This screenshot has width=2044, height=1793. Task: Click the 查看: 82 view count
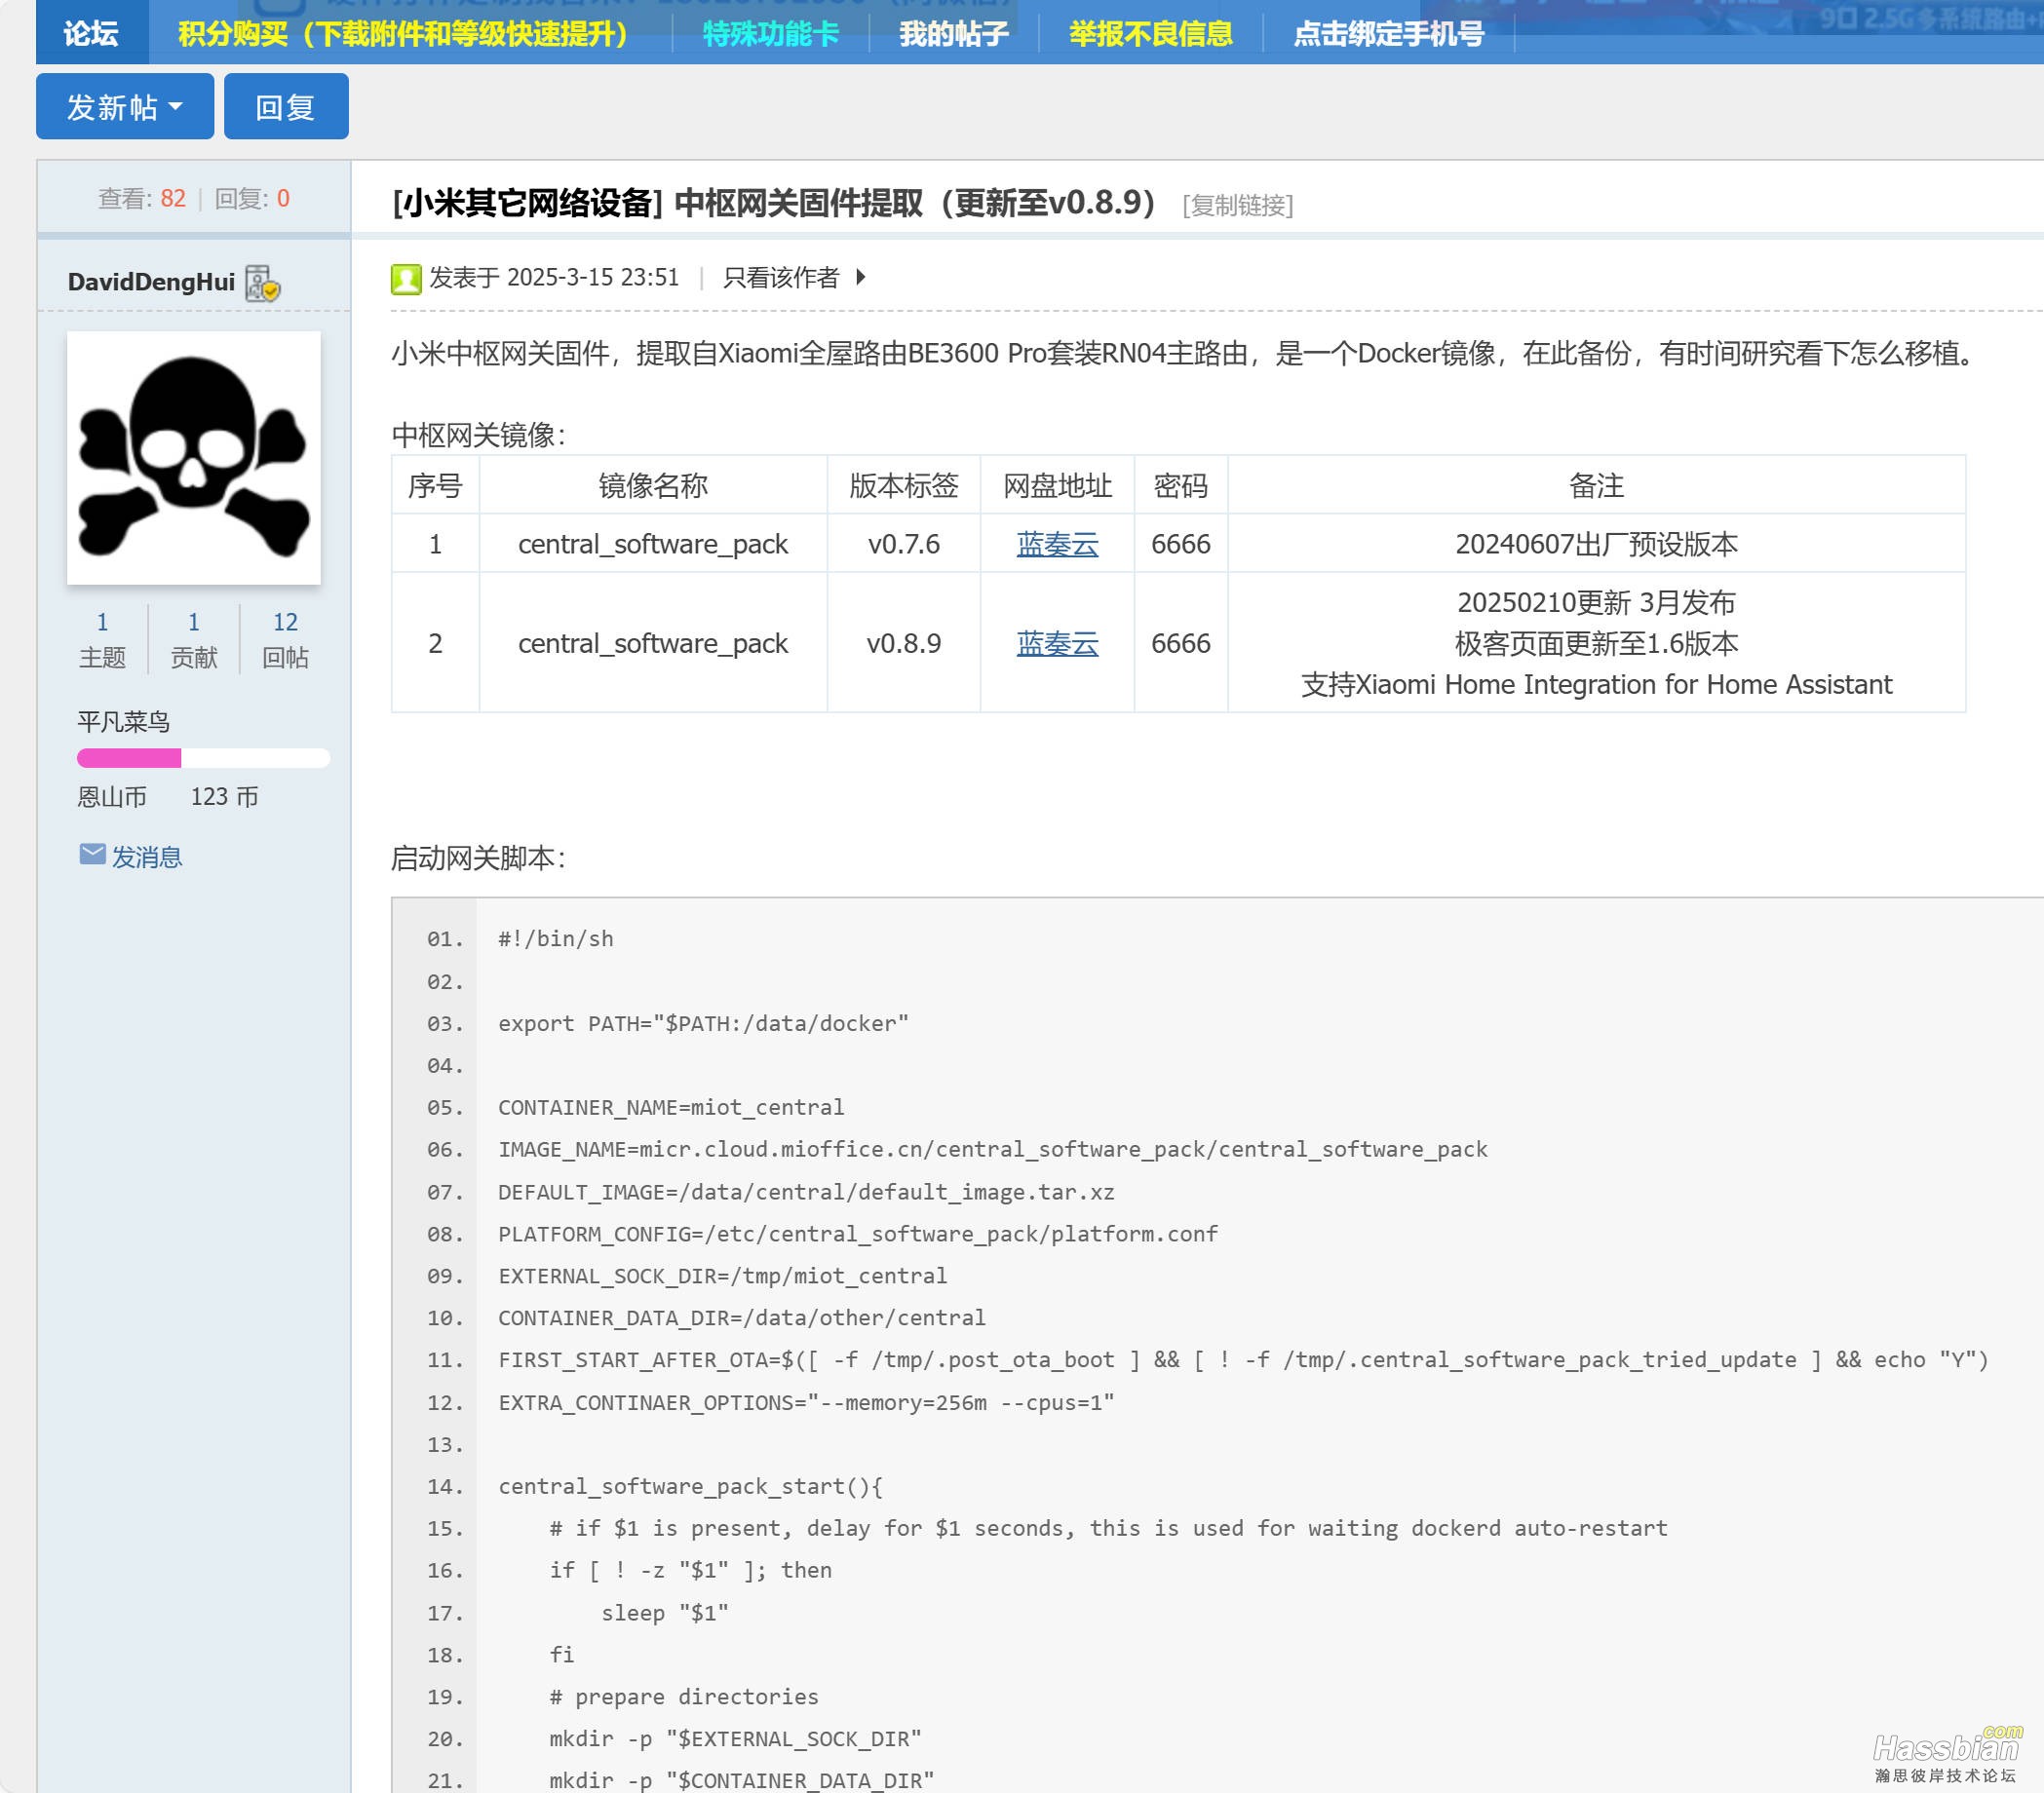tap(142, 199)
